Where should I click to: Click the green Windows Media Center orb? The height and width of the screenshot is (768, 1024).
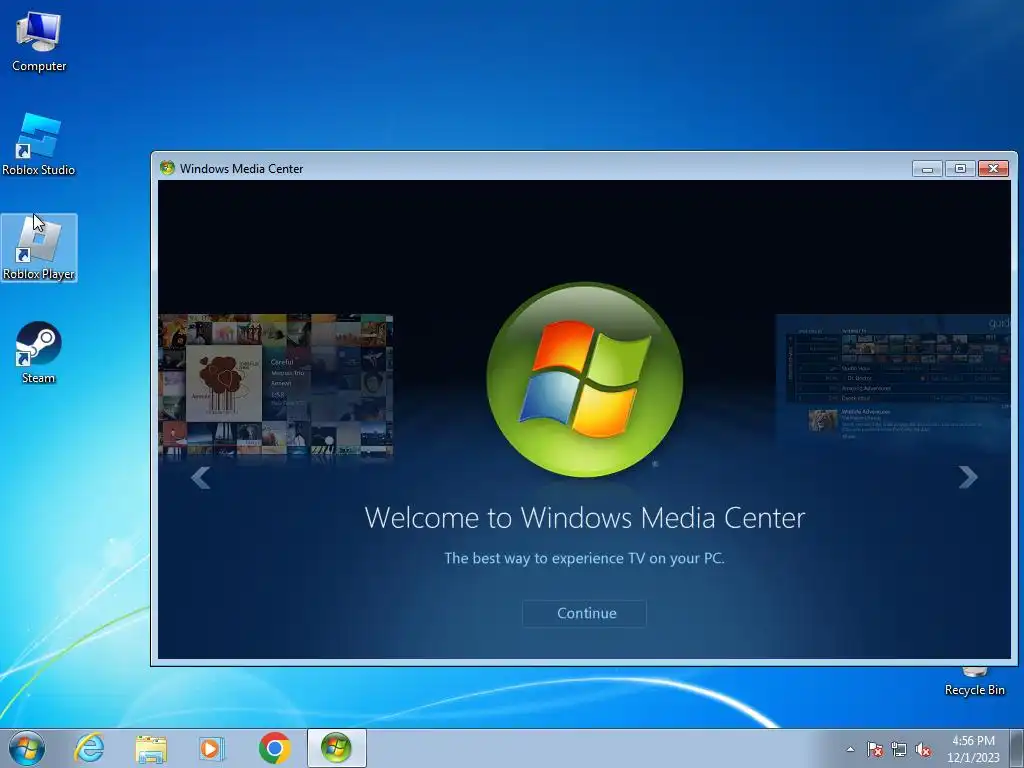584,379
